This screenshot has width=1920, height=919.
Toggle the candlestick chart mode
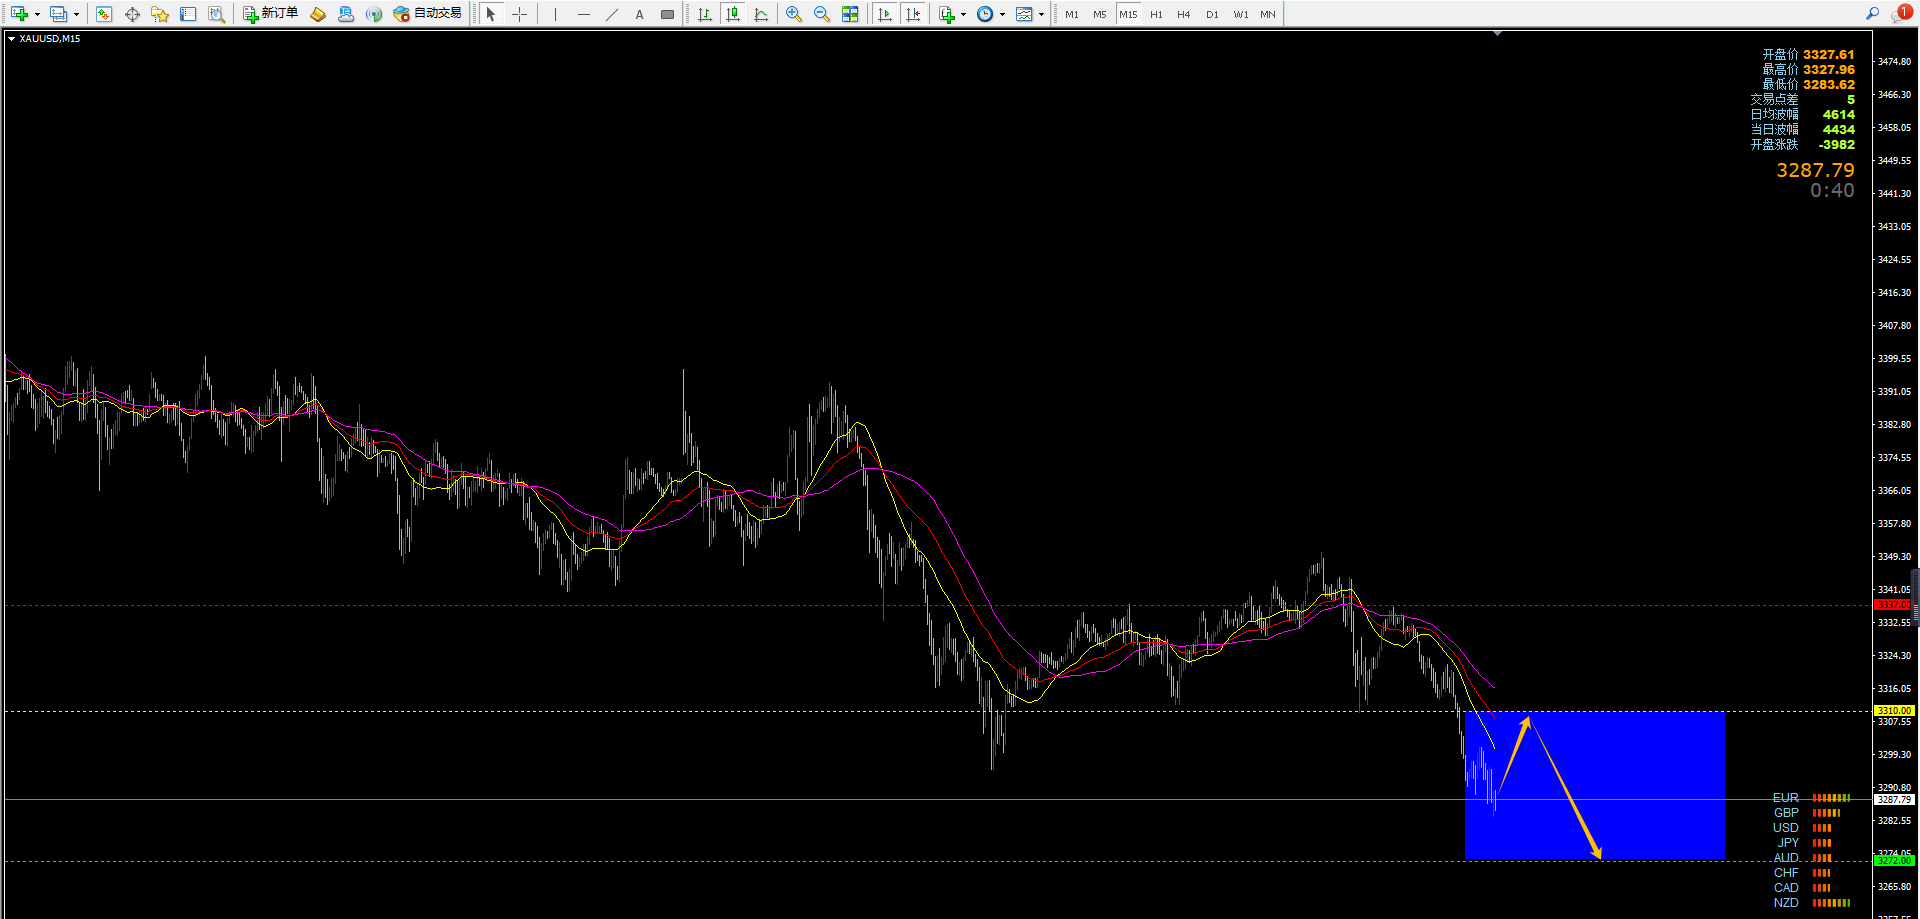point(733,14)
